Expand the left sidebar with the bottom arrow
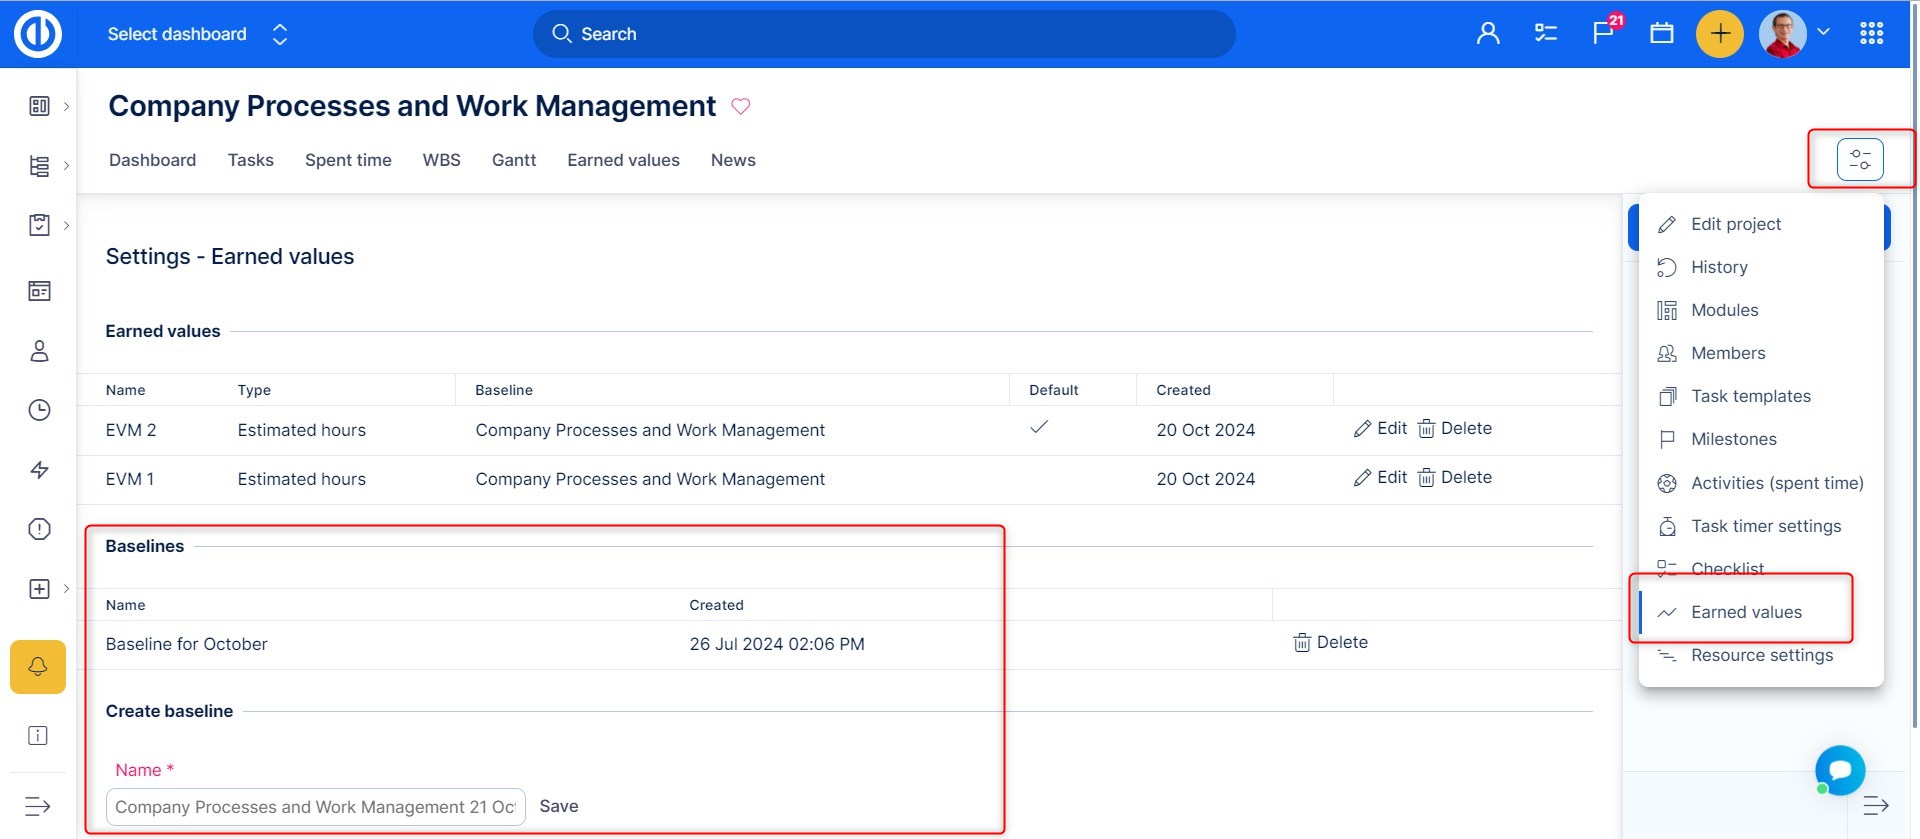1920x839 pixels. (38, 806)
